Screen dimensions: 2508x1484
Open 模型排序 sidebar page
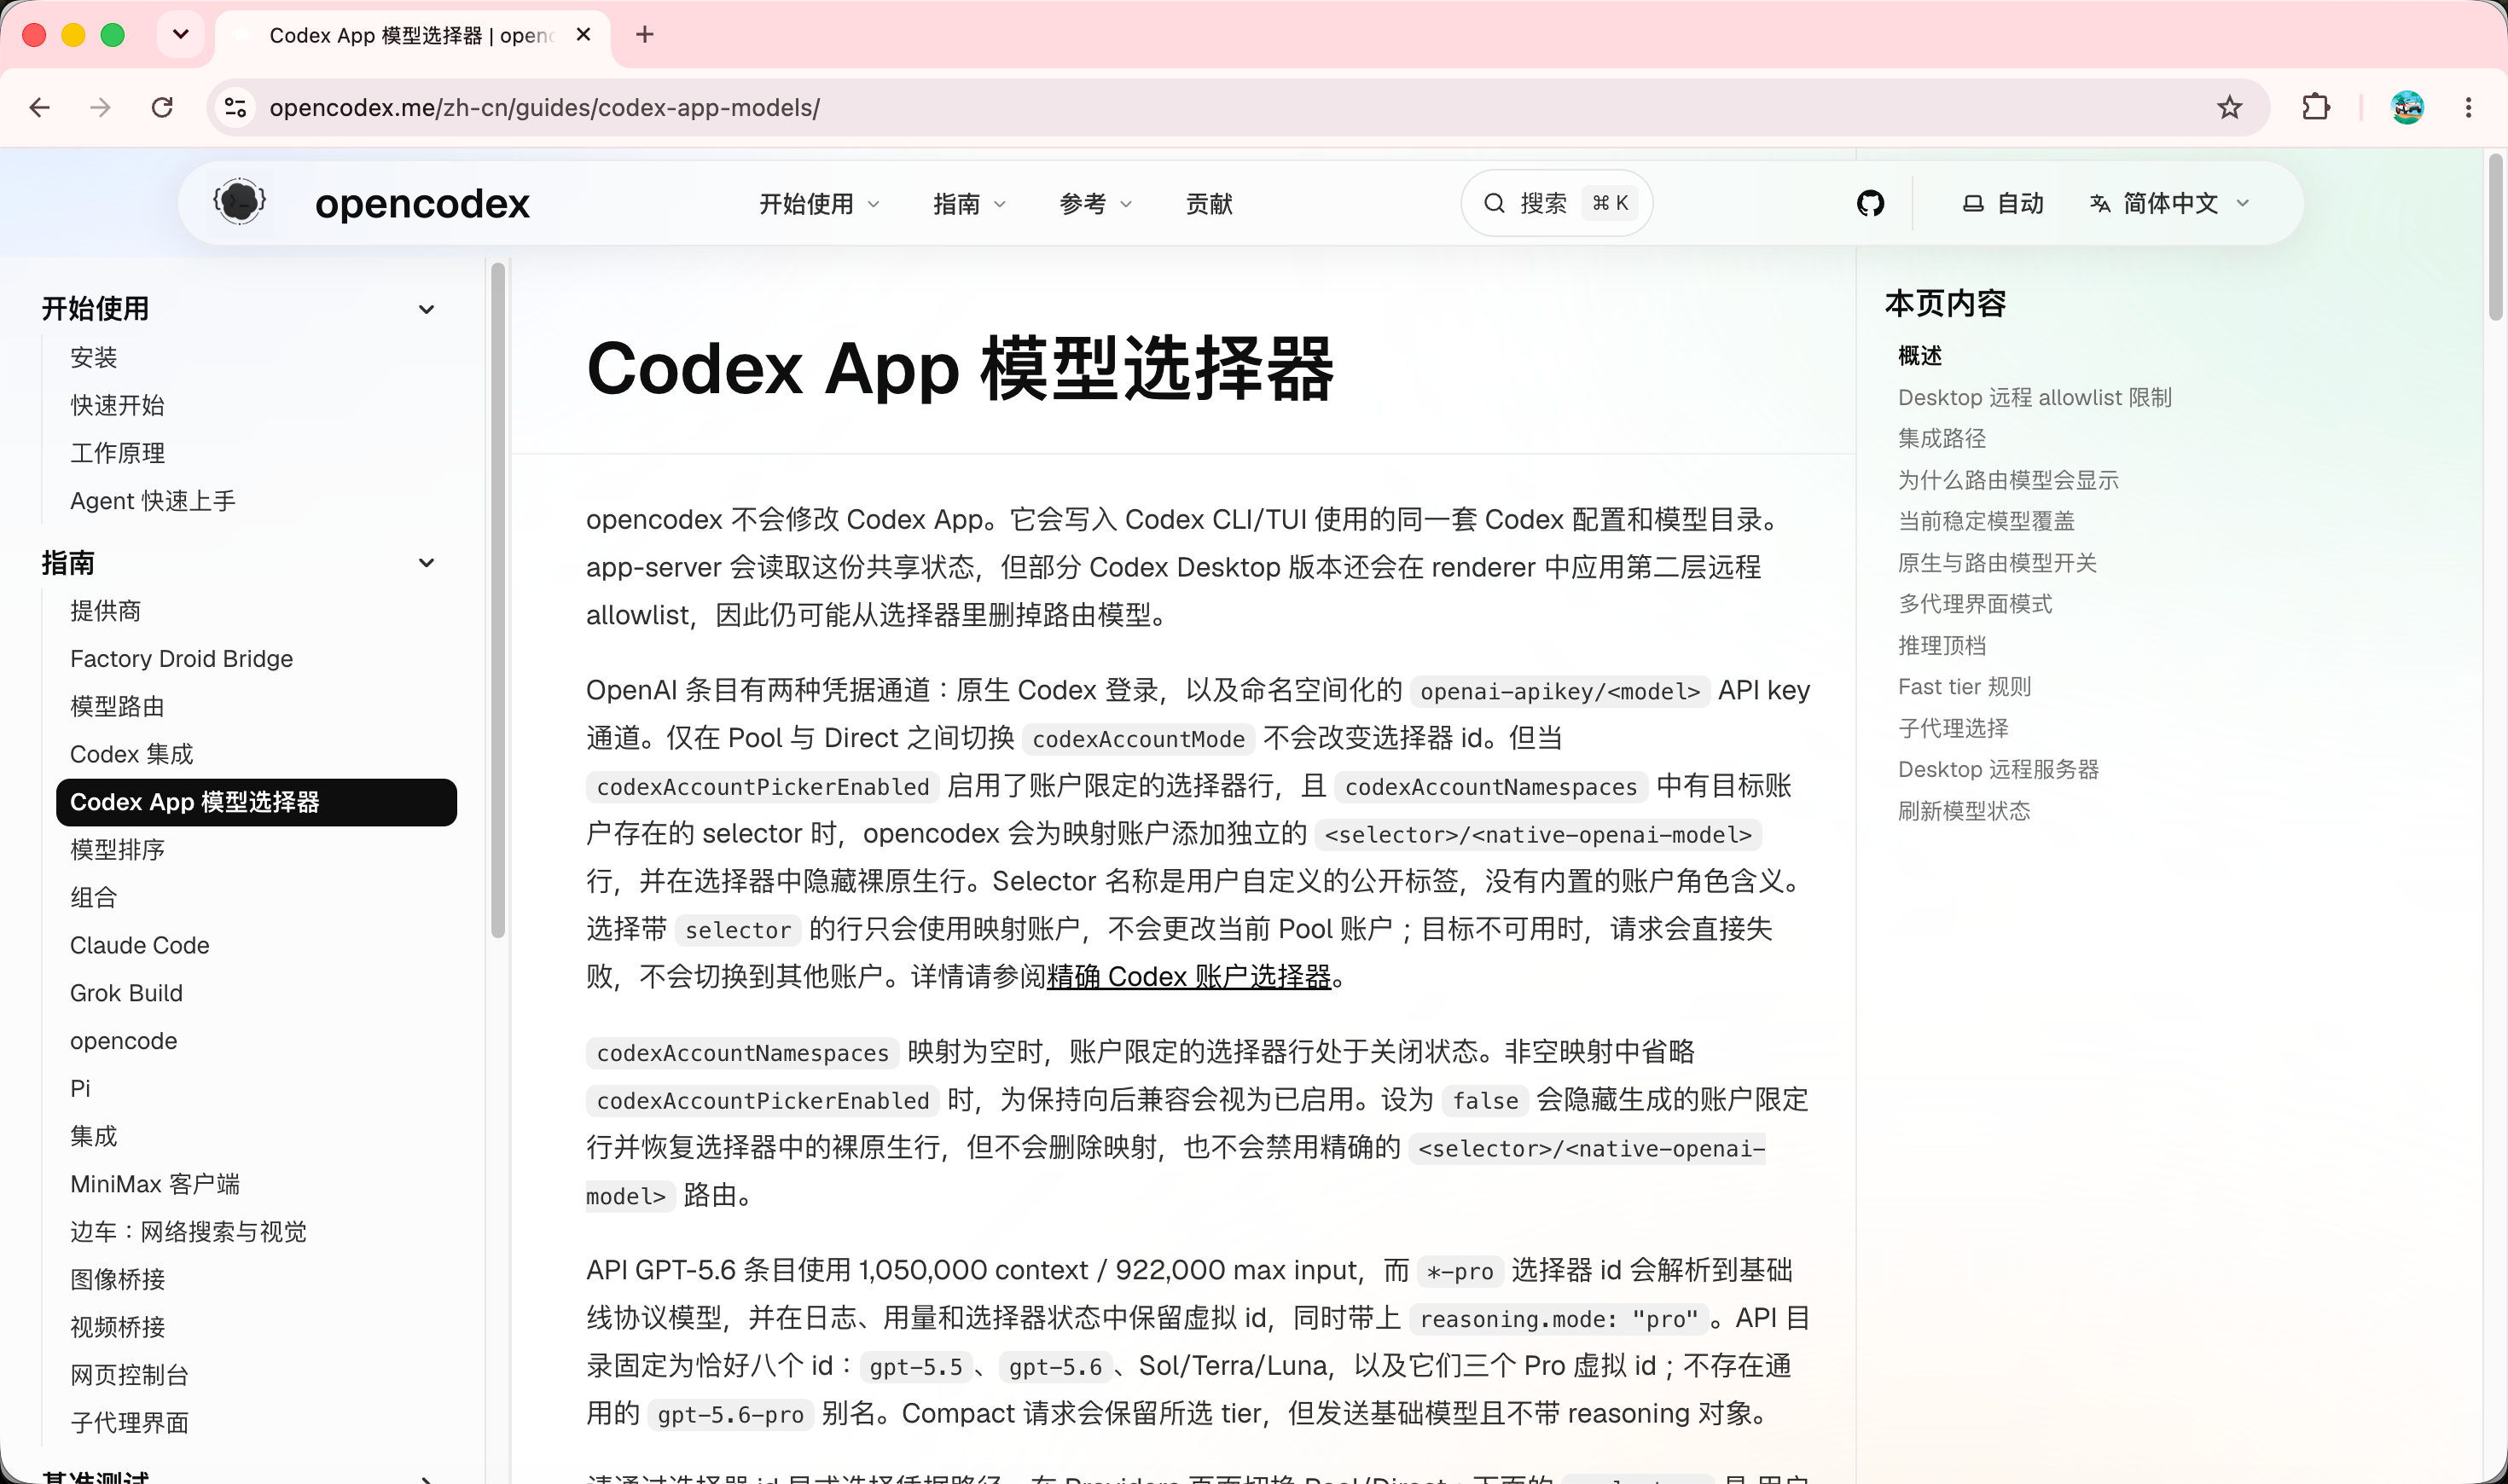(x=118, y=850)
